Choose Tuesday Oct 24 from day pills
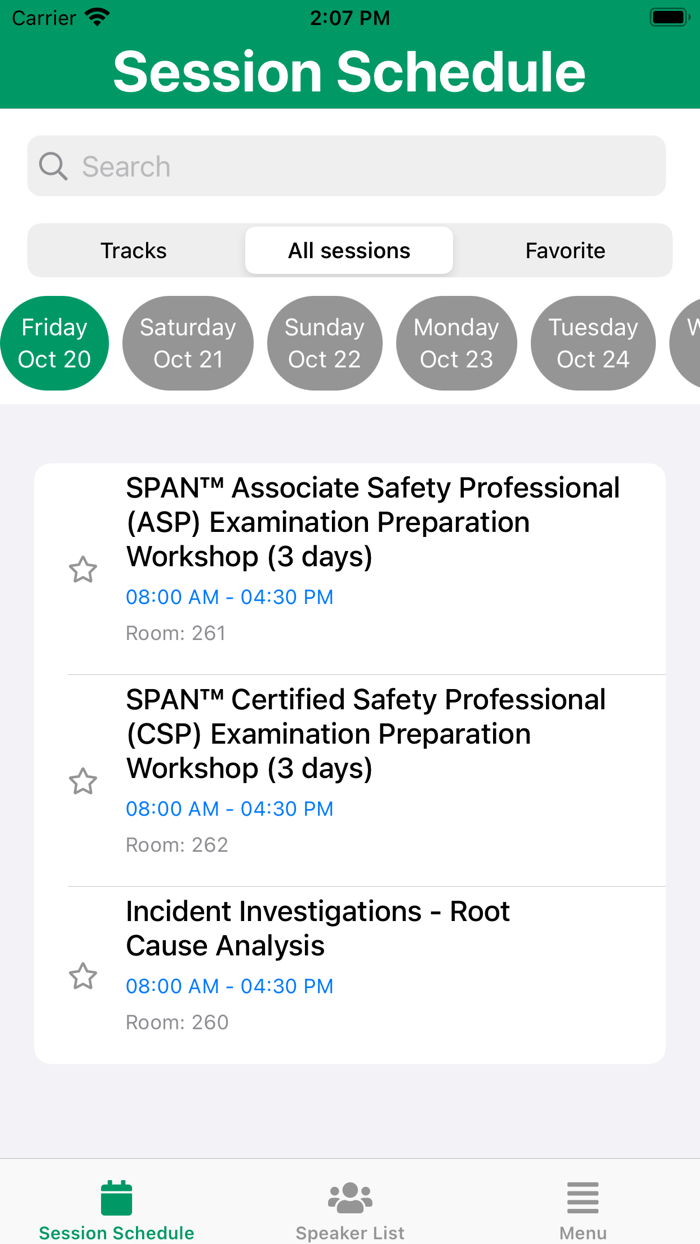This screenshot has width=700, height=1244. coord(592,343)
